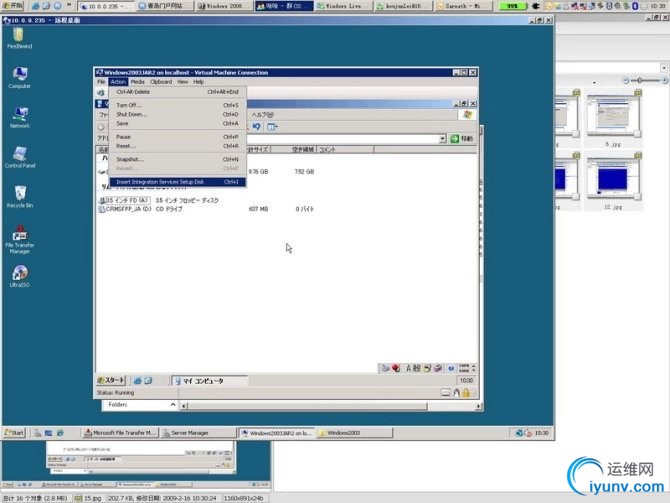The height and width of the screenshot is (503, 670).
Task: Choose Ctrl-Alt-Delete from the Action menu
Action: [178, 92]
